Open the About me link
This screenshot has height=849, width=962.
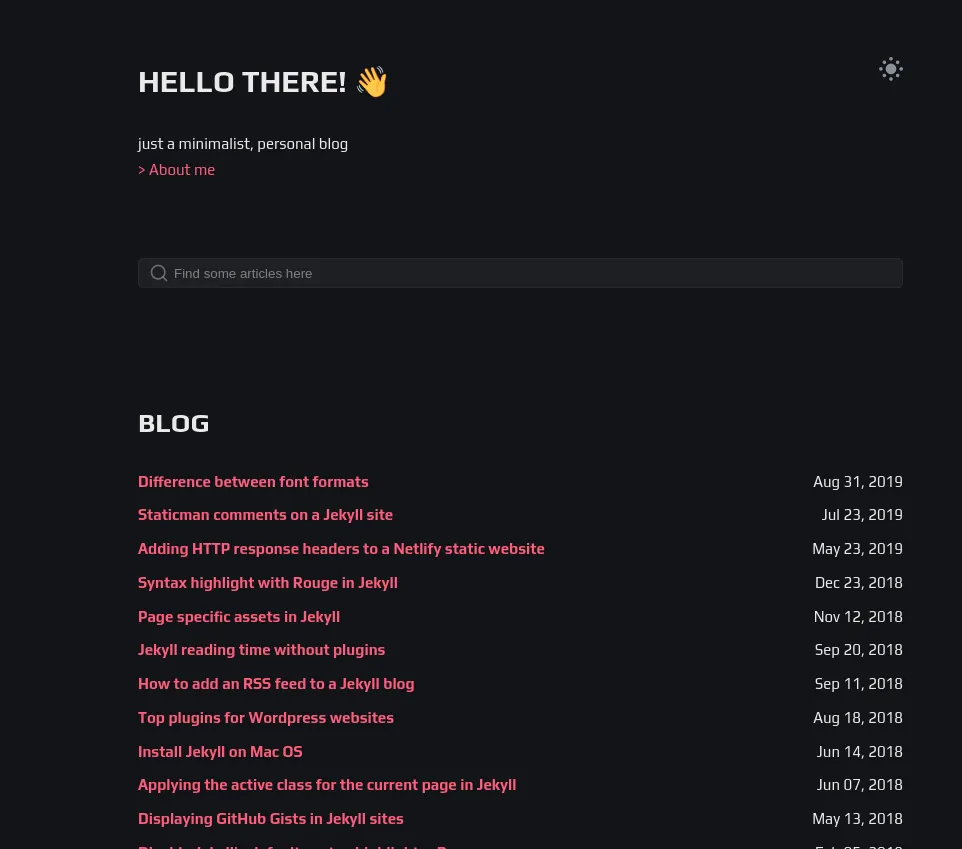pos(177,170)
